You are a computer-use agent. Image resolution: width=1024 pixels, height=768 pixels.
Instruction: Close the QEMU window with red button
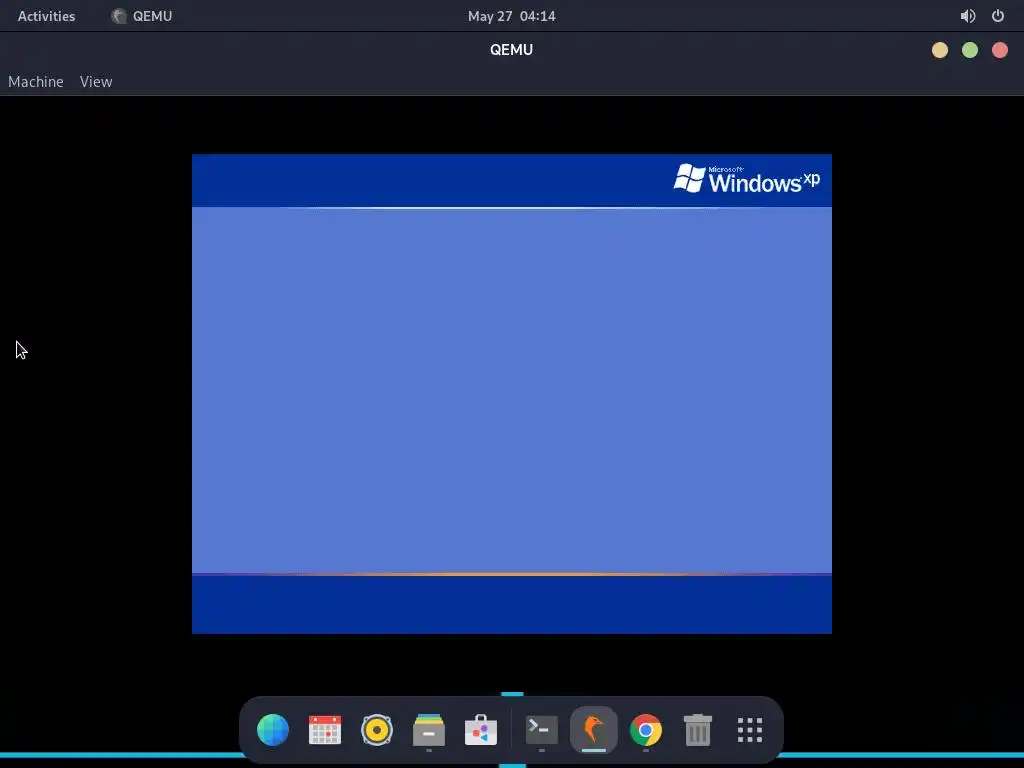[1000, 50]
